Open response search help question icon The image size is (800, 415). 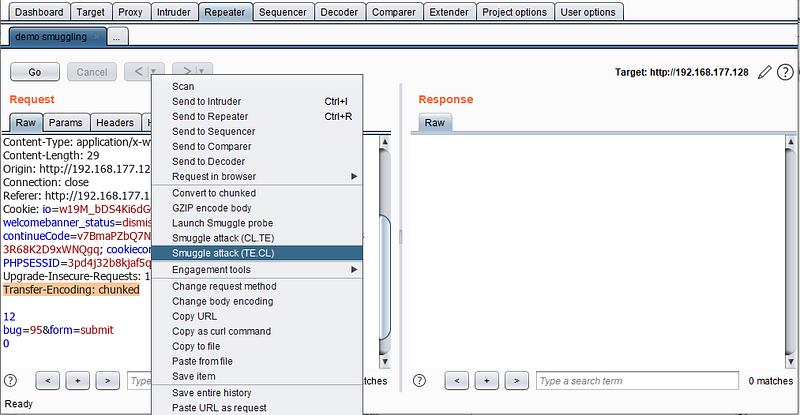pos(419,380)
